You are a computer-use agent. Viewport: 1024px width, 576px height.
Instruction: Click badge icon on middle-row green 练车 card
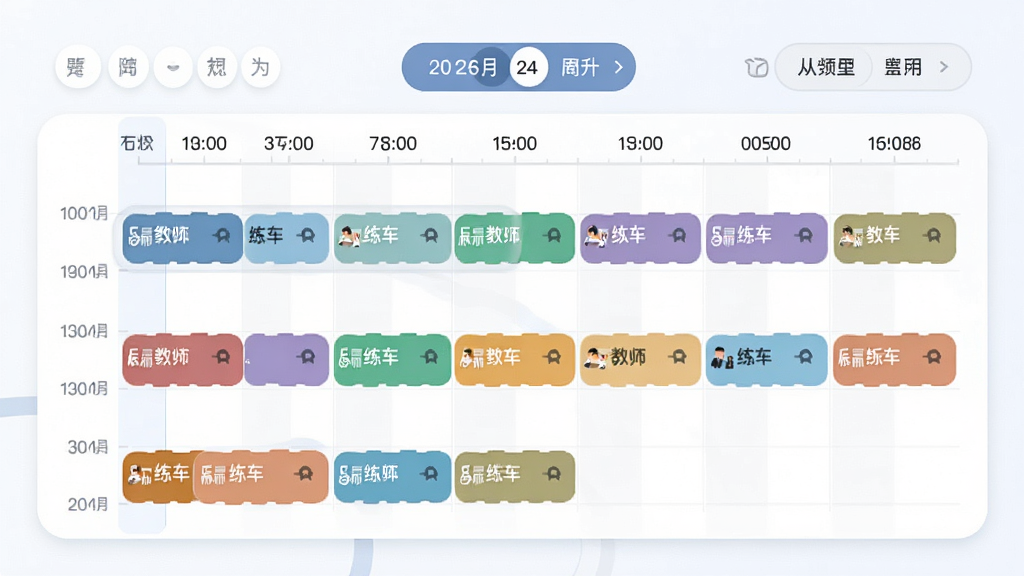tap(429, 357)
